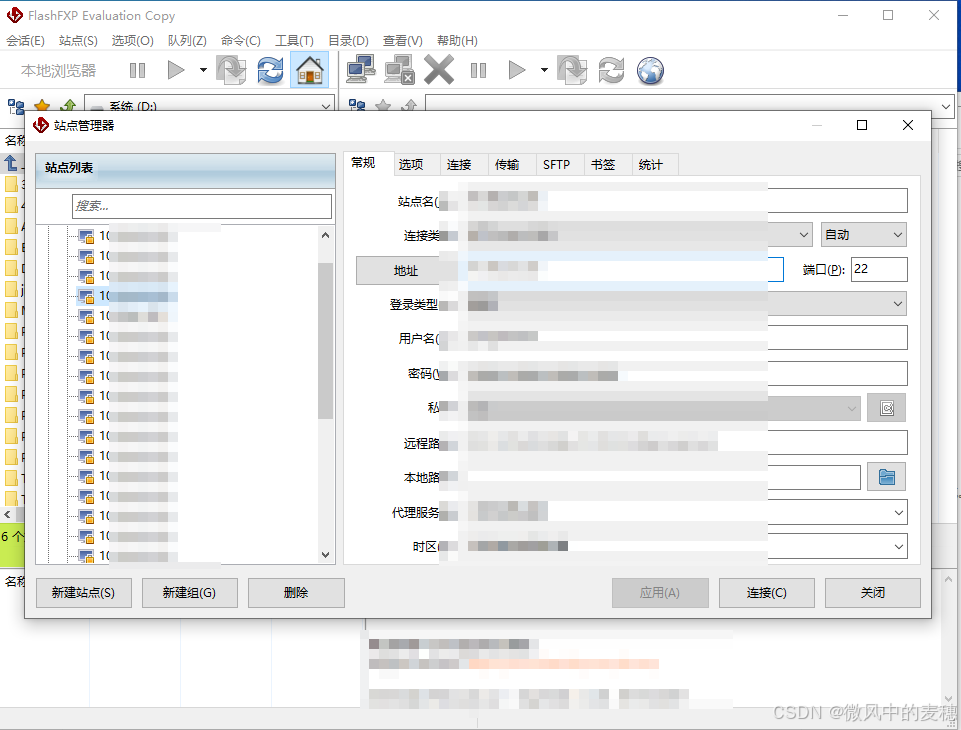Screen dimensions: 961x730
Task: Click the 删除 button
Action: [296, 593]
